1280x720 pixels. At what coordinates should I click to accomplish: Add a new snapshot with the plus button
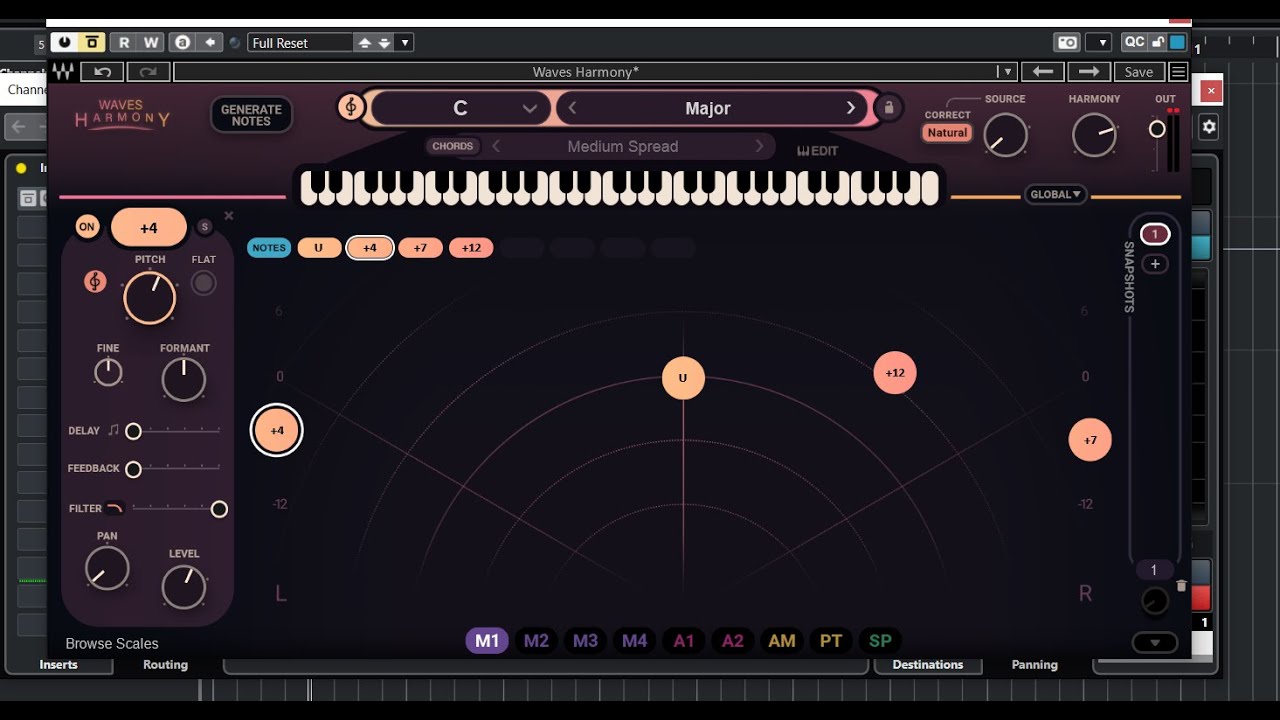1155,264
